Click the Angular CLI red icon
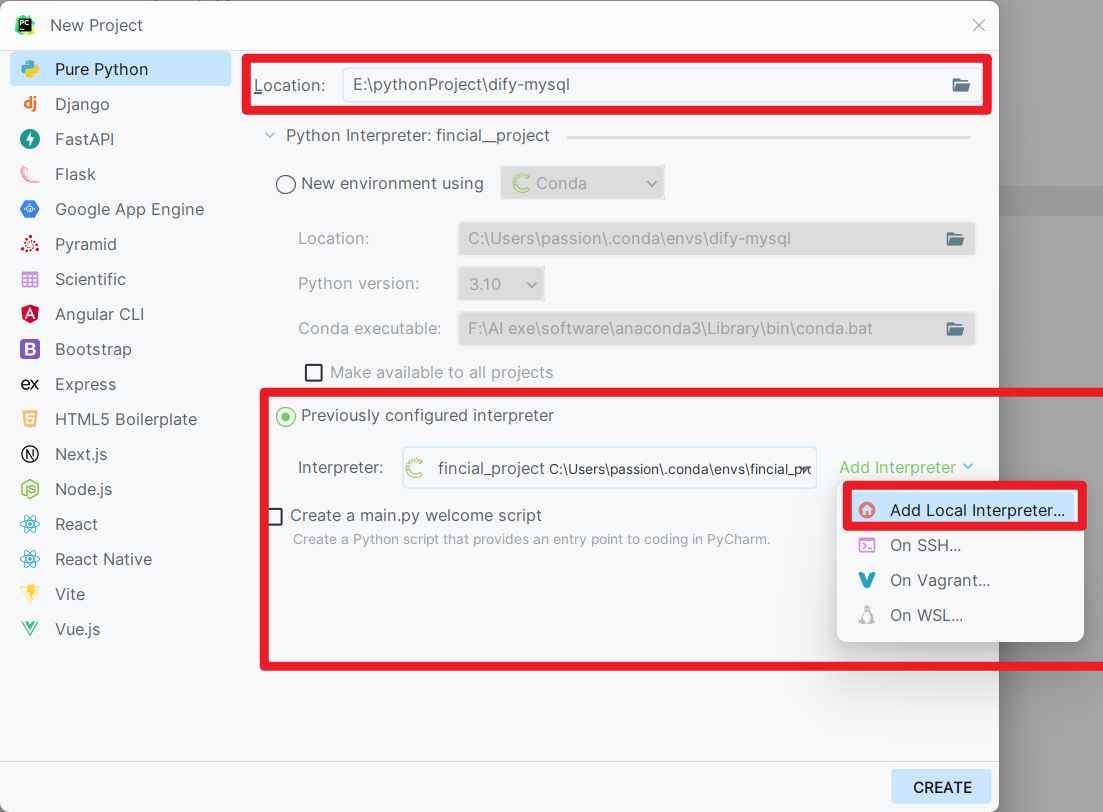 (30, 314)
